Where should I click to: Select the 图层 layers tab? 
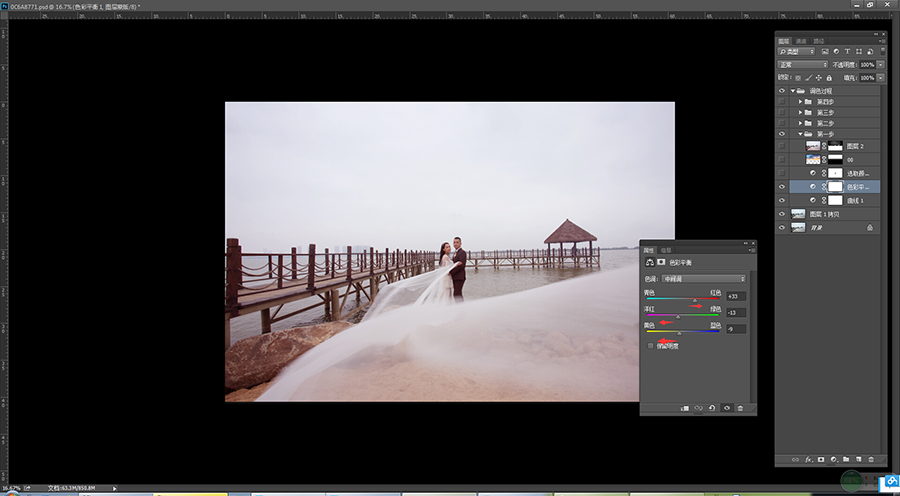[x=783, y=41]
